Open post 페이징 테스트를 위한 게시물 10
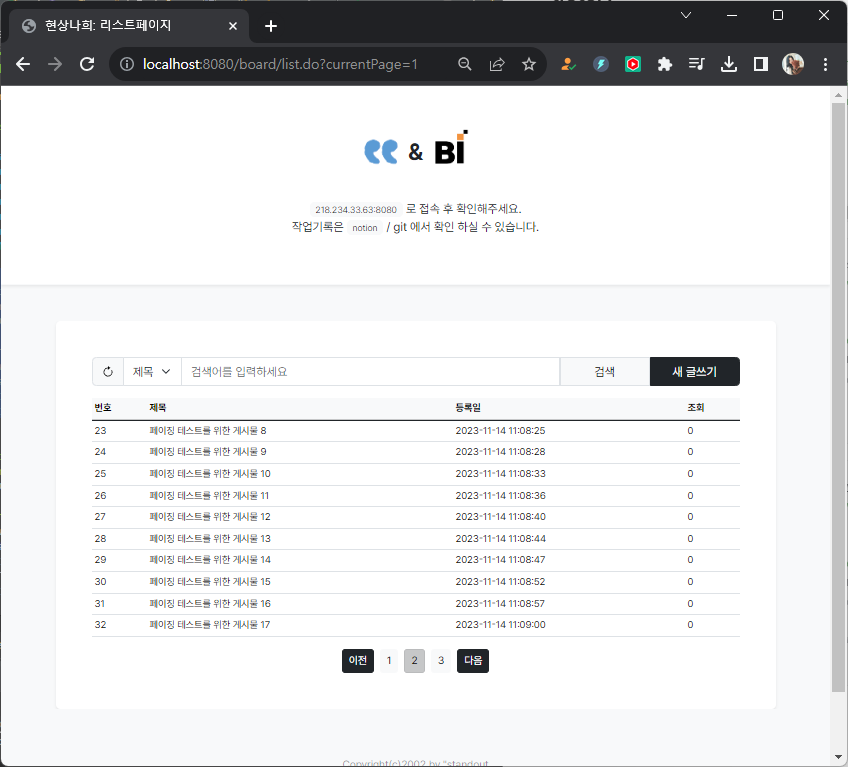The image size is (848, 767). pyautogui.click(x=210, y=474)
